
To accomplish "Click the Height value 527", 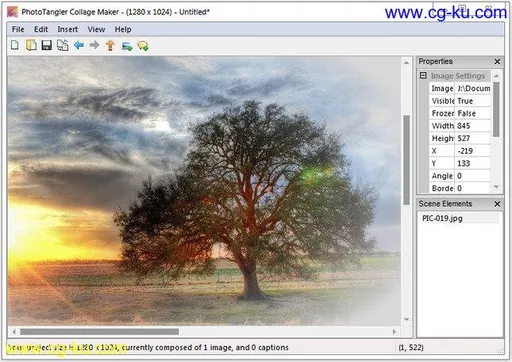I will coord(473,138).
